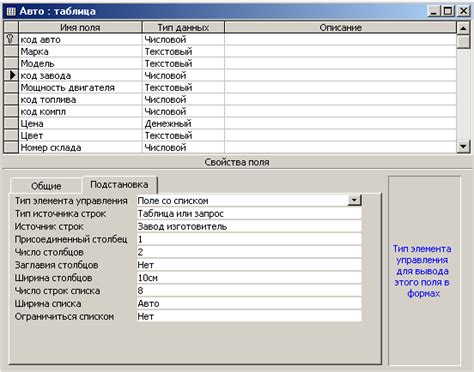Click the 'Имя поля' column header

pos(80,27)
